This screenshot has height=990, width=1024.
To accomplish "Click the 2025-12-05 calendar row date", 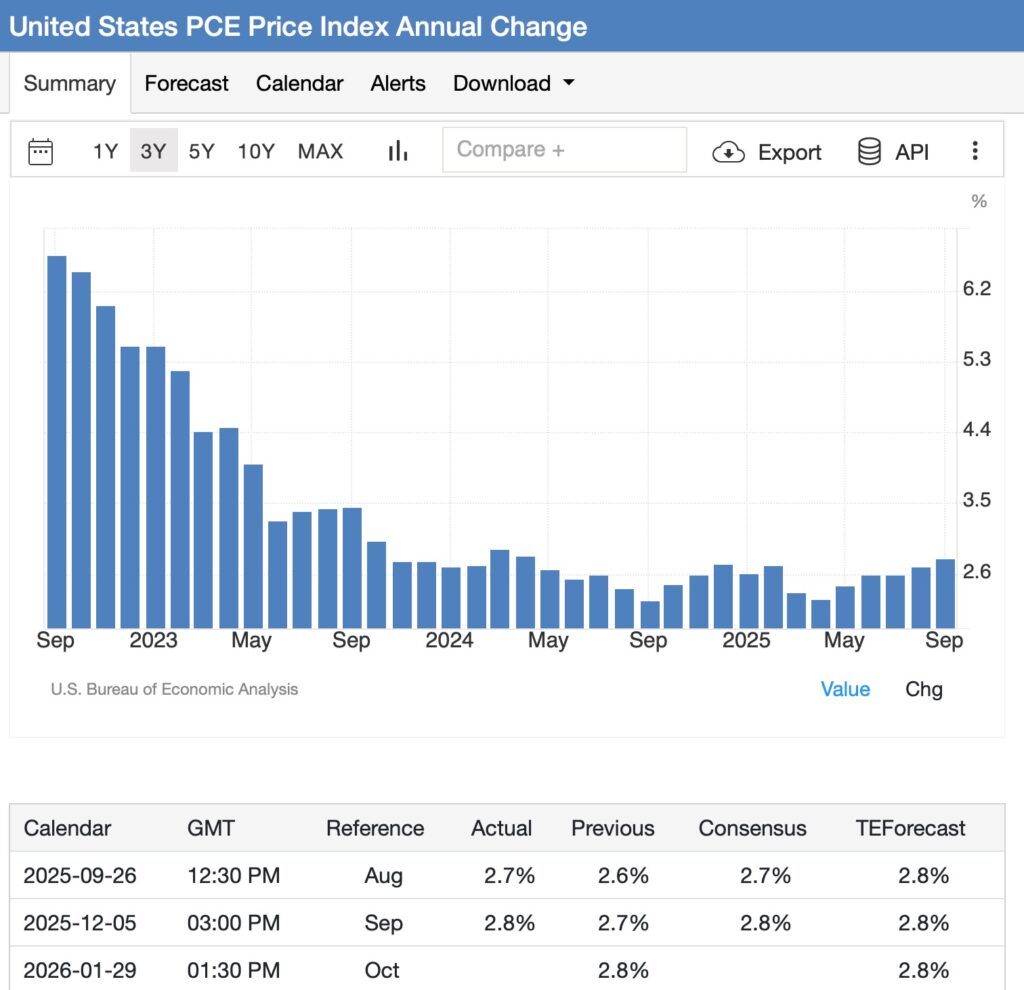I will 80,923.
